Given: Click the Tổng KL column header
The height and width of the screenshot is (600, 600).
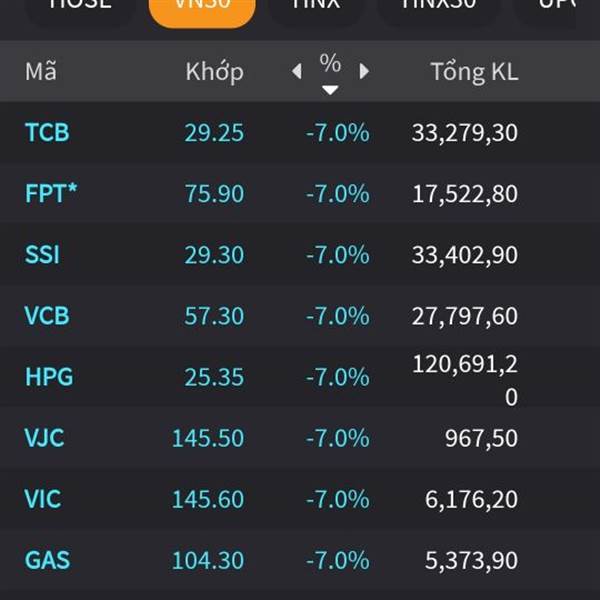Looking at the screenshot, I should [474, 72].
